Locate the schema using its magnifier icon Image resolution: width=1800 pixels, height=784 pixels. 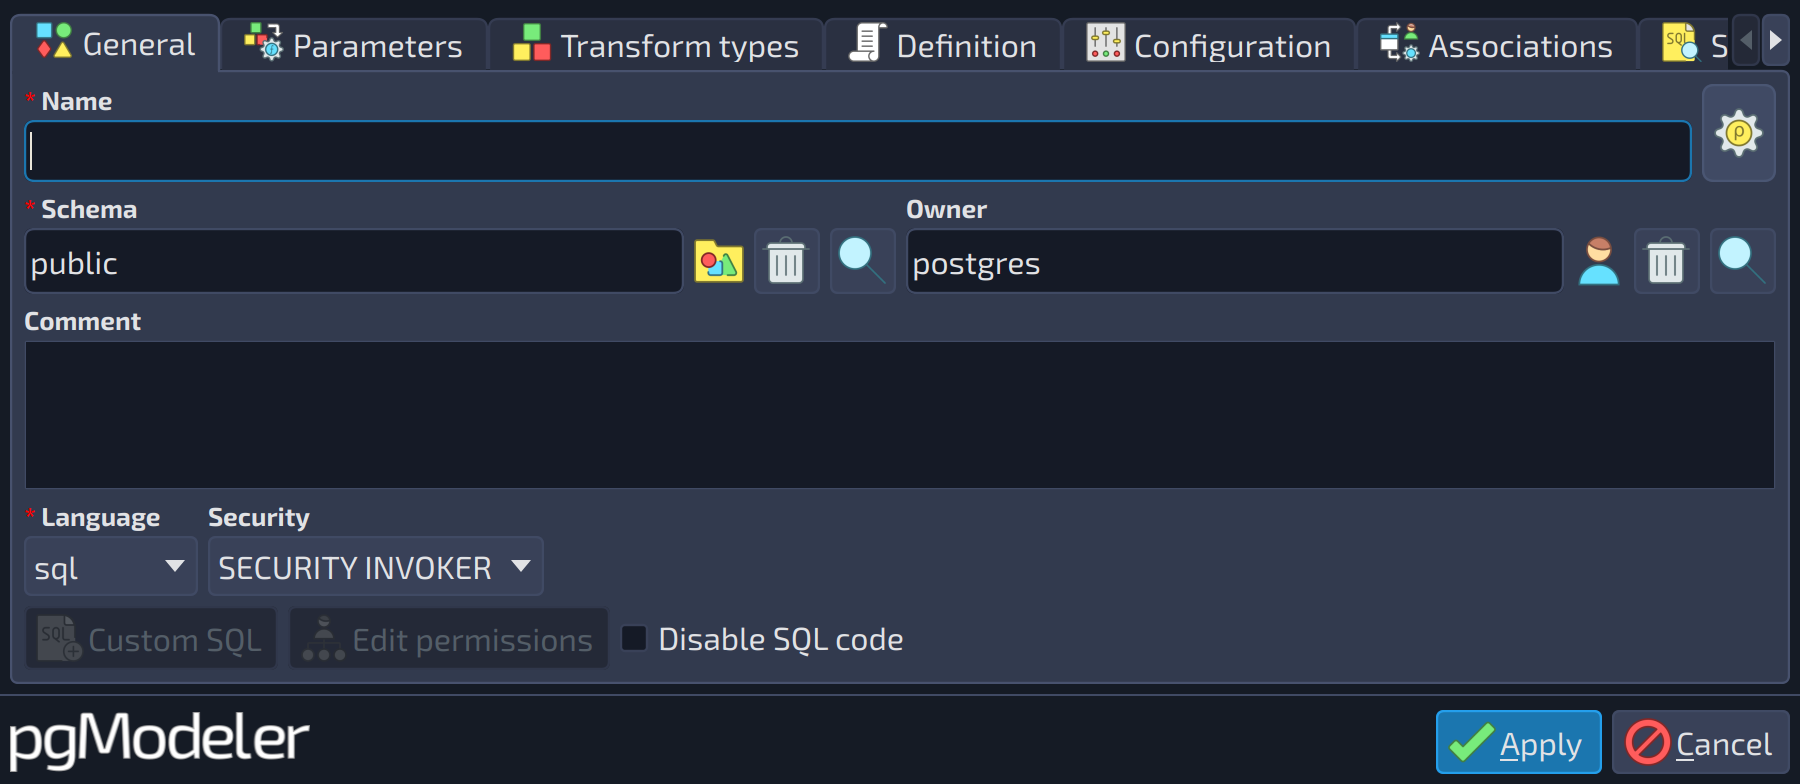point(862,262)
